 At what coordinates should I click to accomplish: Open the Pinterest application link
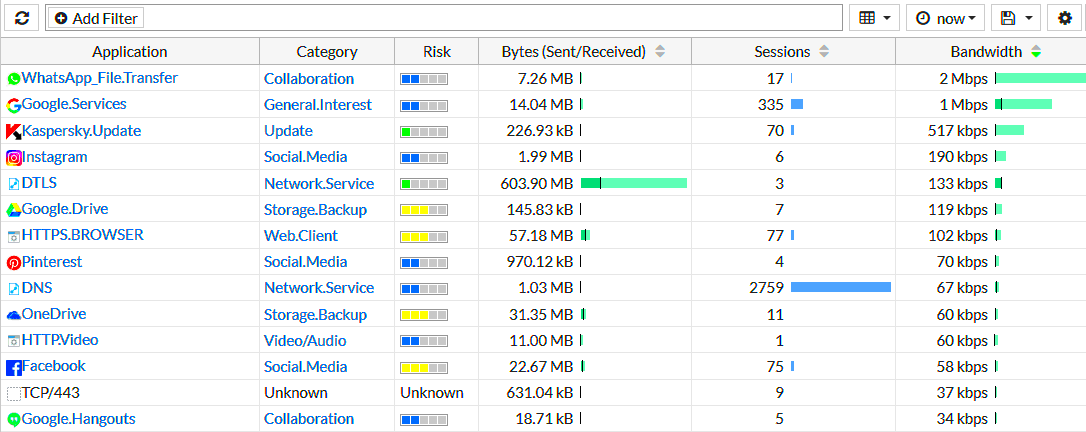click(x=52, y=261)
